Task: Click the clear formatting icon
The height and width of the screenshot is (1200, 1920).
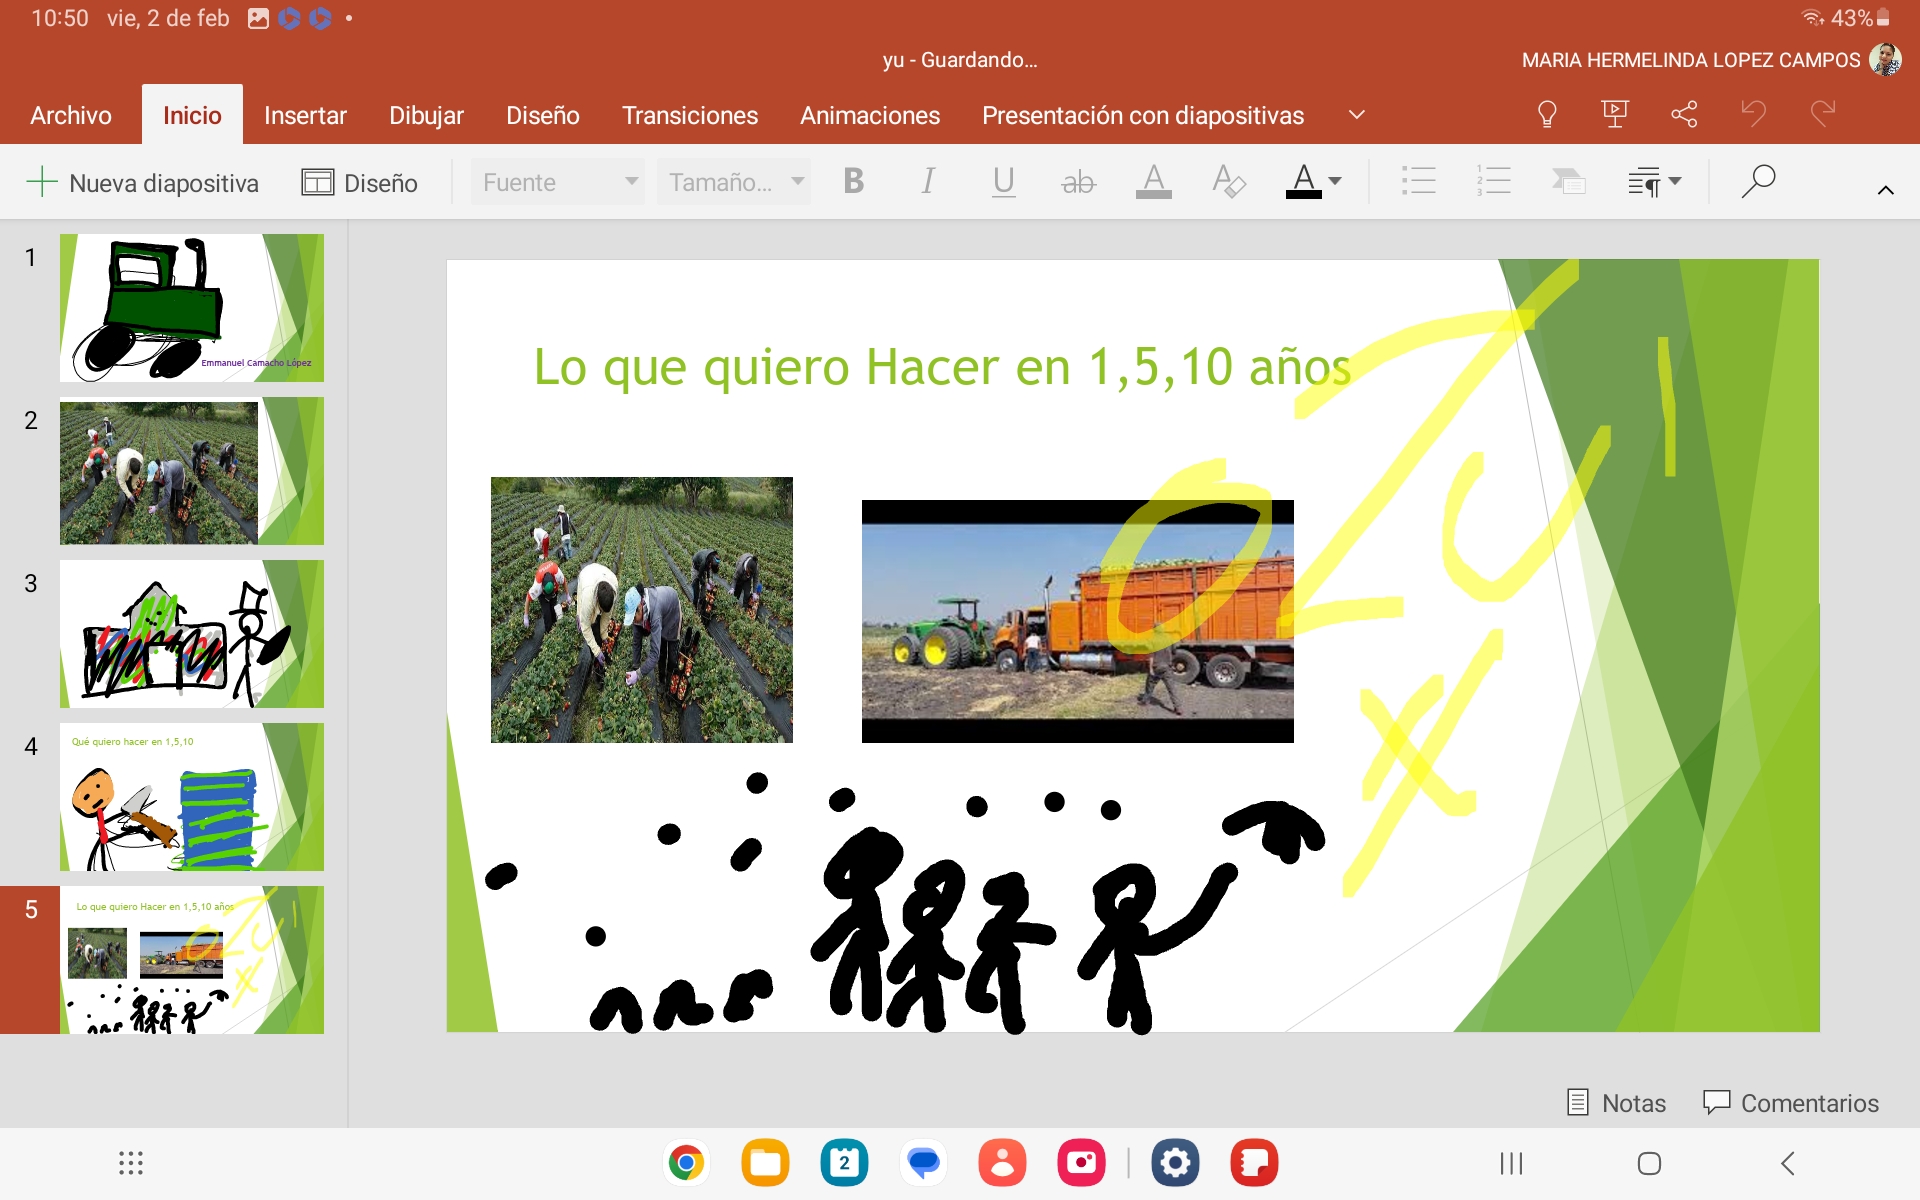Action: coord(1228,182)
